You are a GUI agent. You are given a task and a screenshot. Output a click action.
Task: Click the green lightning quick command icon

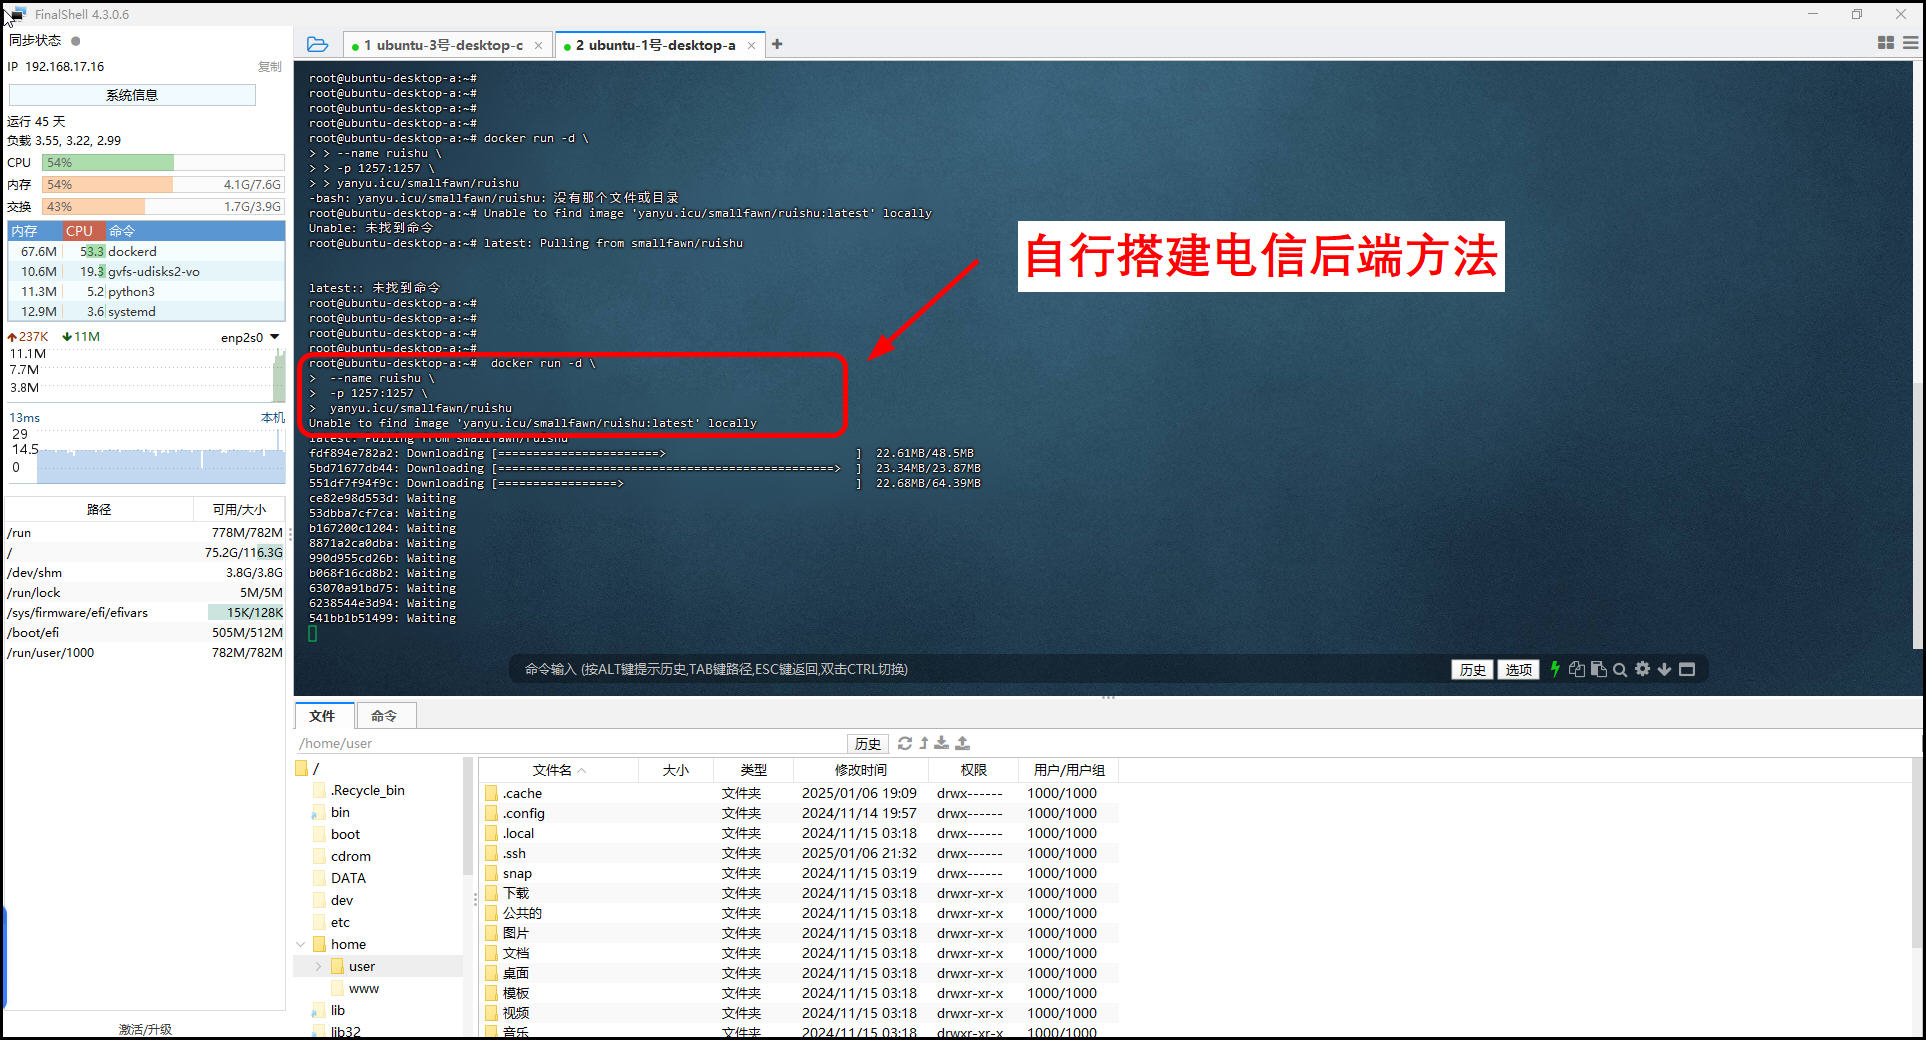(1555, 669)
